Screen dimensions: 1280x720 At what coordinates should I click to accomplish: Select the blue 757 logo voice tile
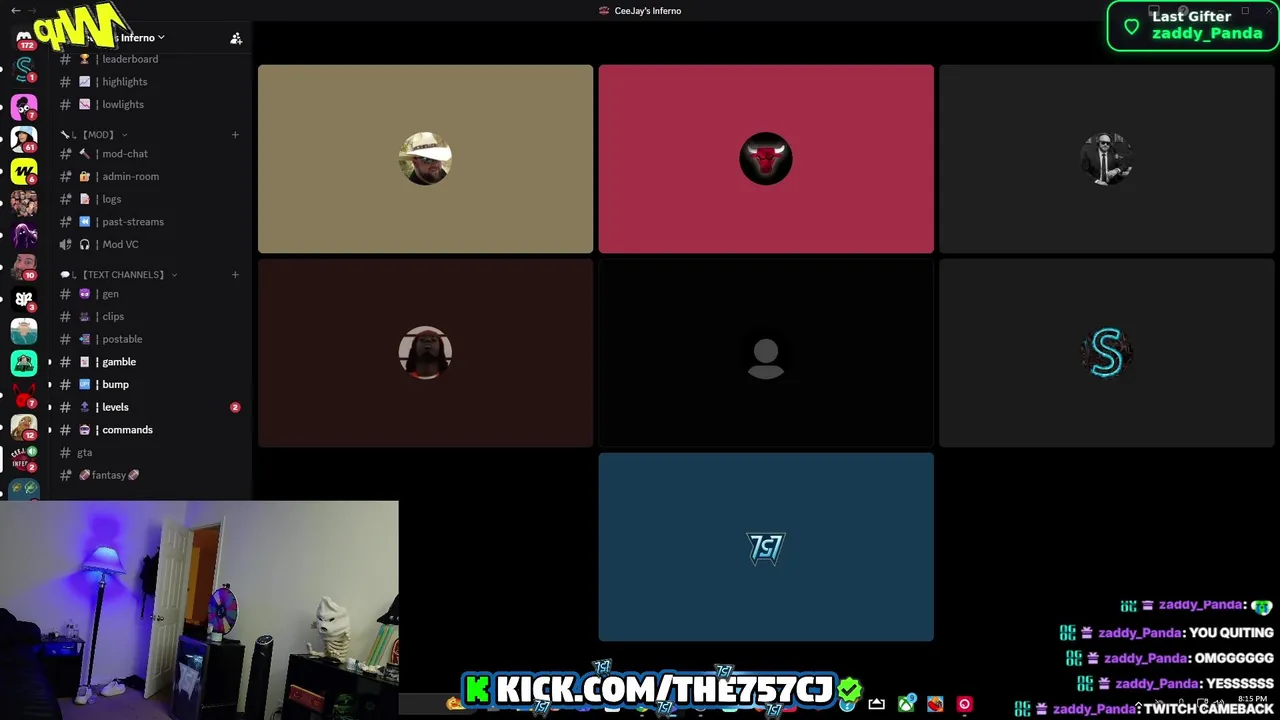click(x=766, y=547)
